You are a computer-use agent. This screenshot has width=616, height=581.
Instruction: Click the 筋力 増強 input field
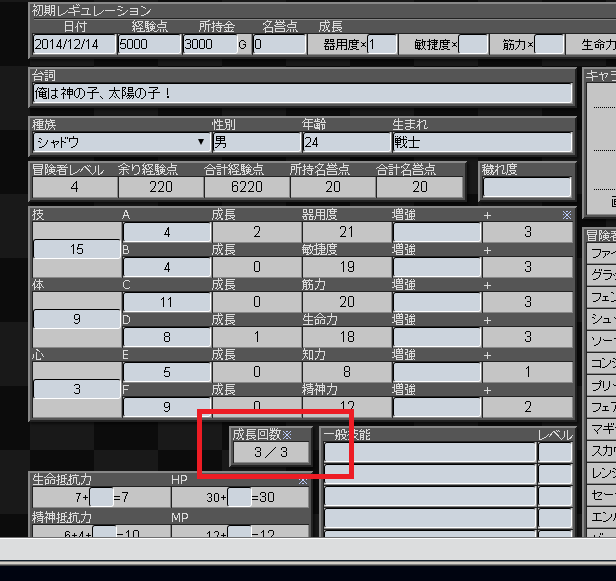(x=435, y=302)
